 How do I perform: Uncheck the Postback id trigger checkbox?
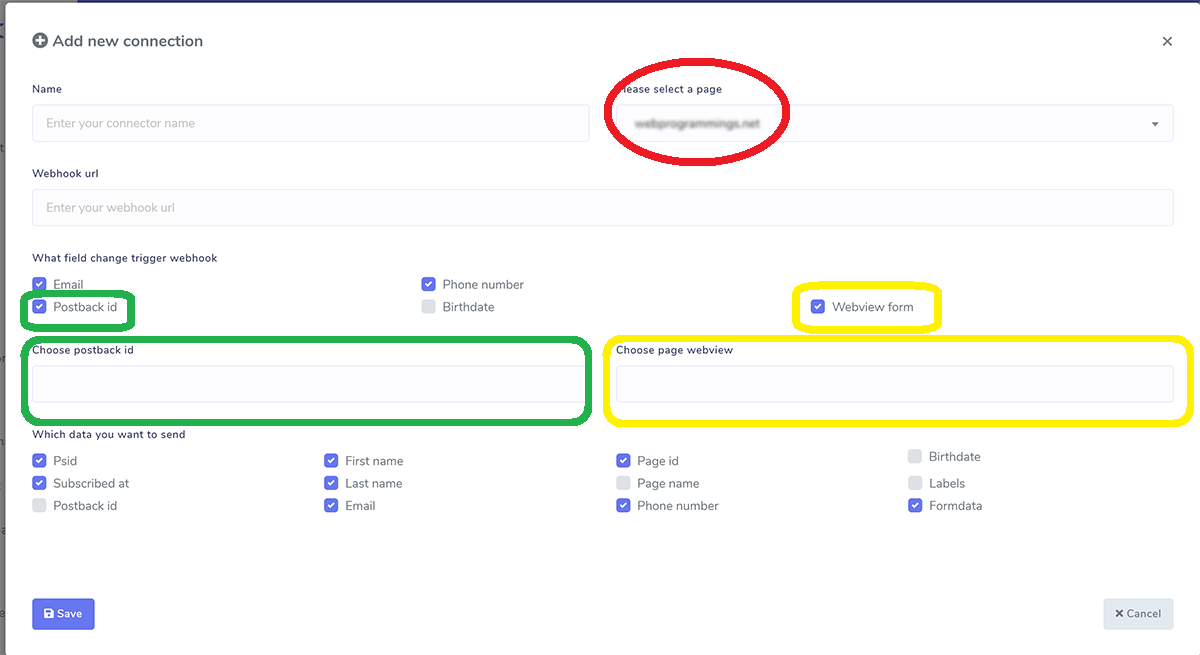[38, 306]
